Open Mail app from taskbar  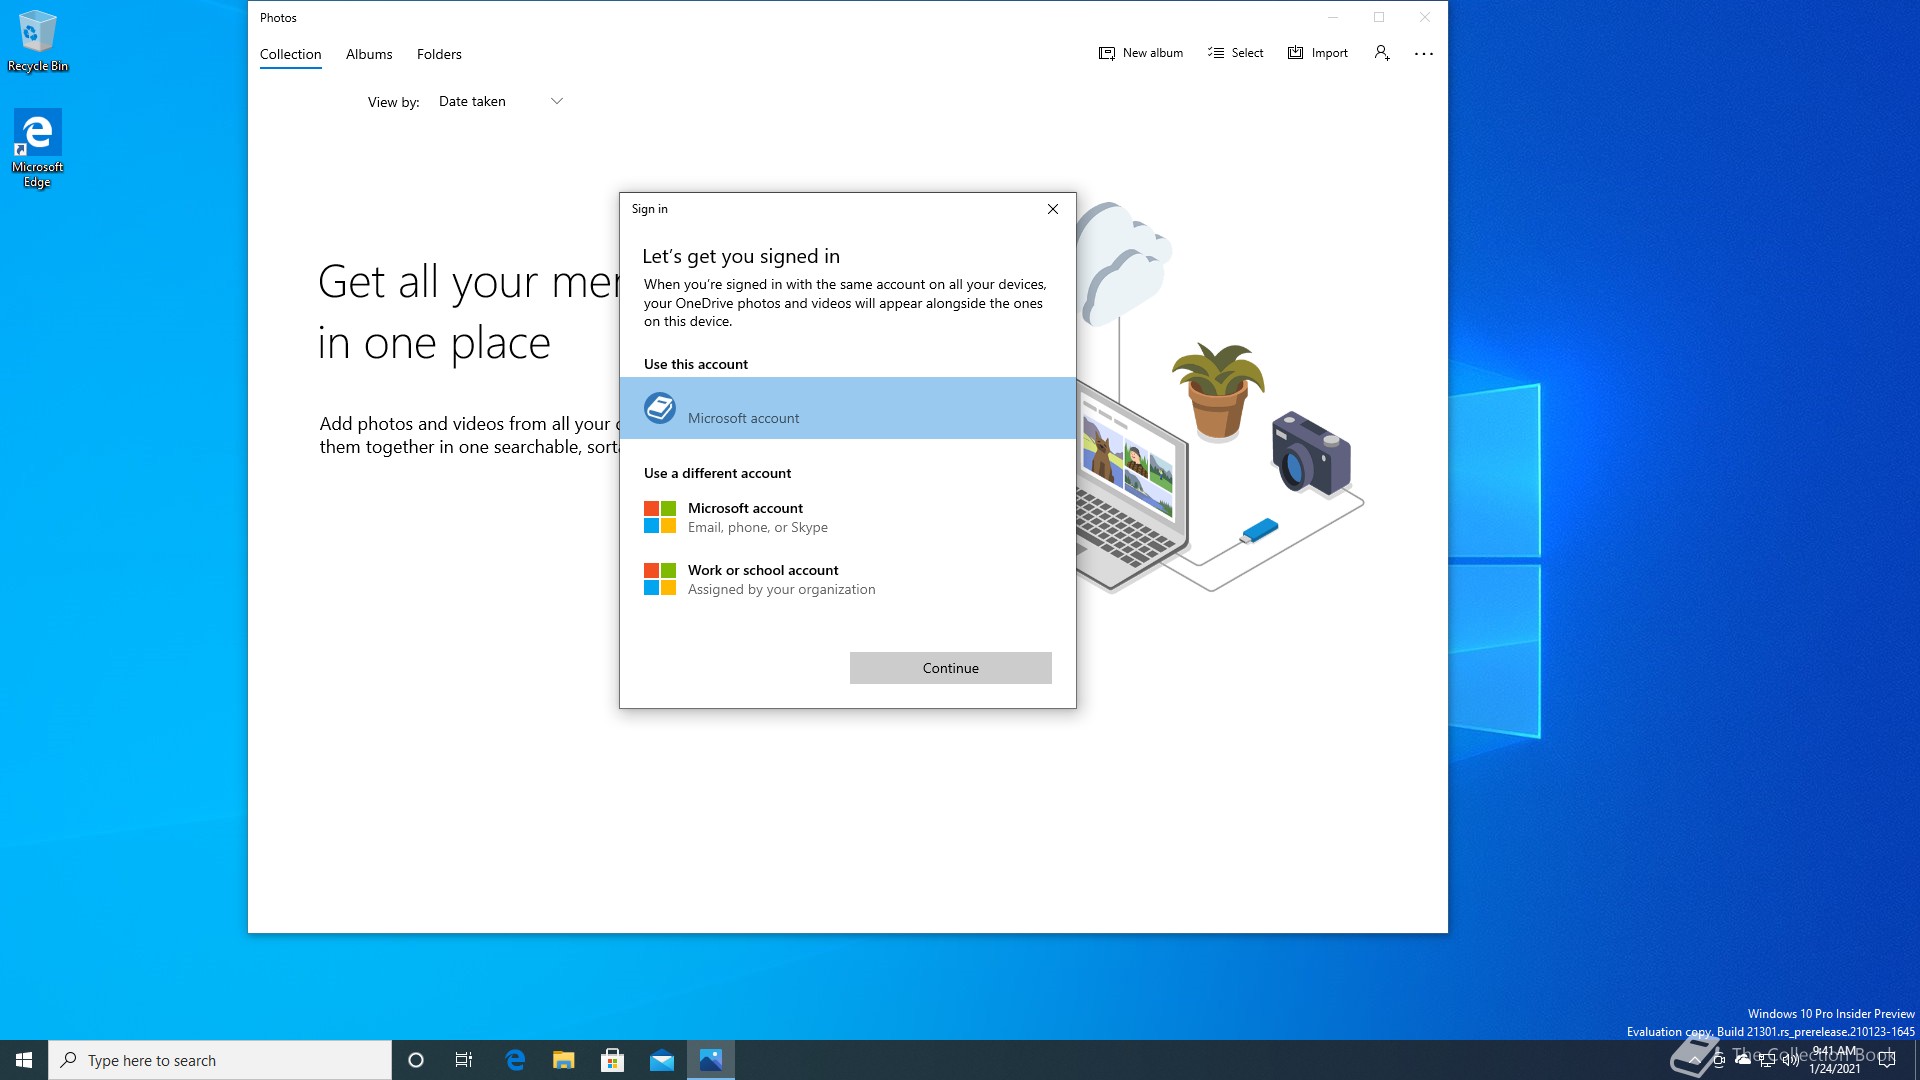point(662,1060)
